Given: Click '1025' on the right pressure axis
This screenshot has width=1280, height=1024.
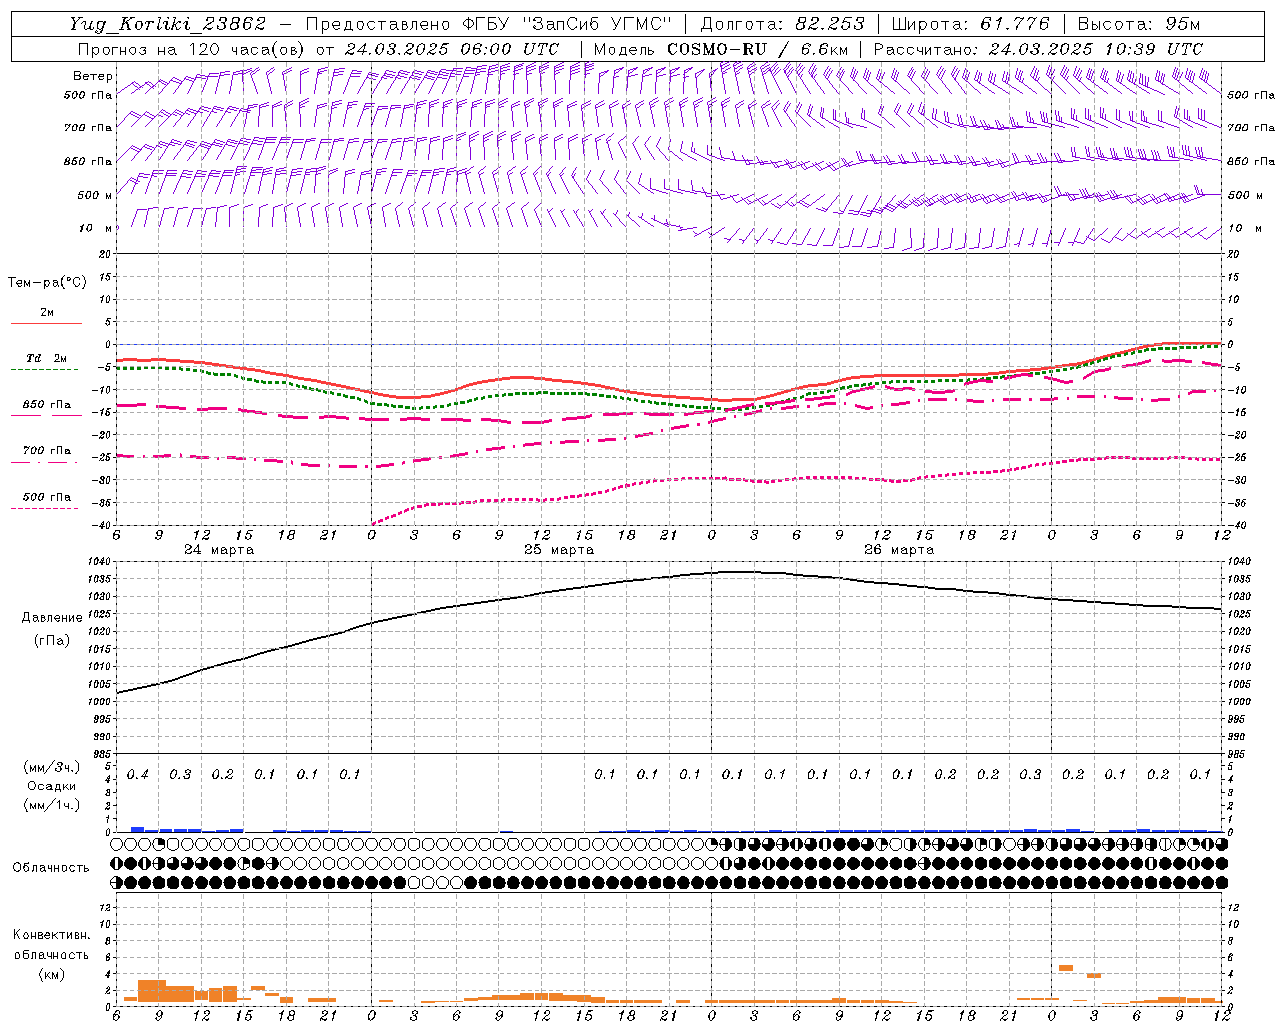Looking at the screenshot, I should 1239,614.
